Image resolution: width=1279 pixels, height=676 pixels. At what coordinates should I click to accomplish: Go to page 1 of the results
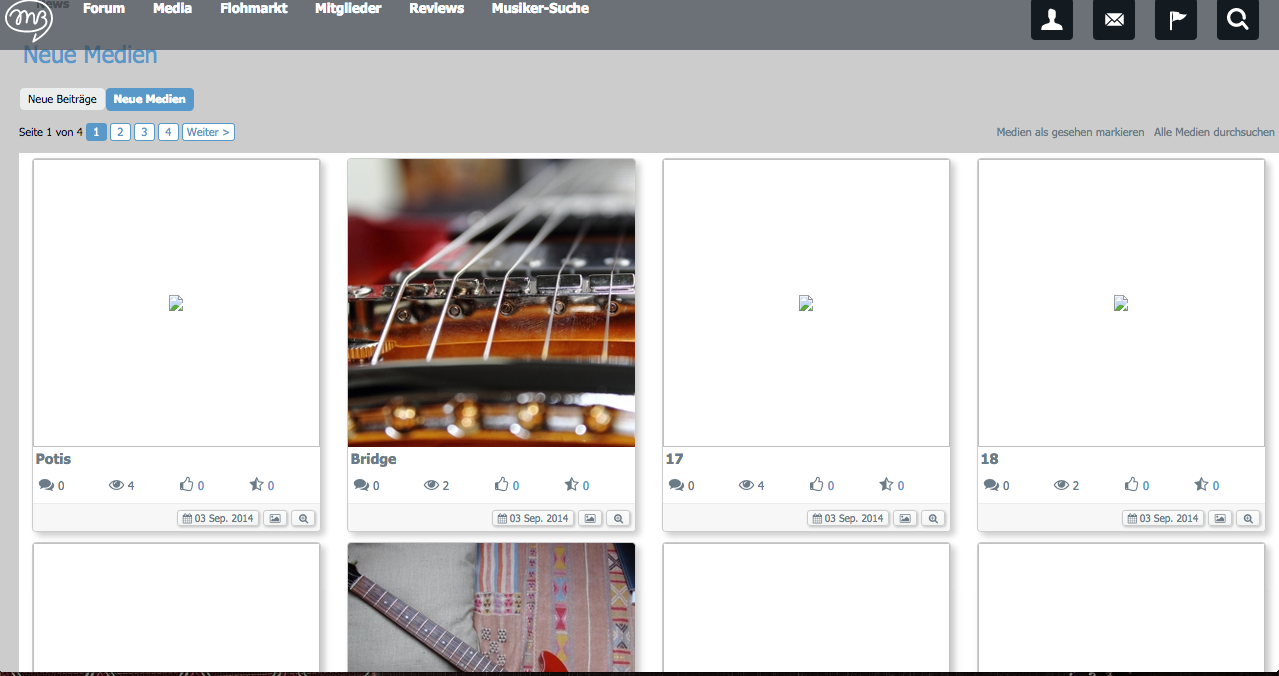(96, 132)
